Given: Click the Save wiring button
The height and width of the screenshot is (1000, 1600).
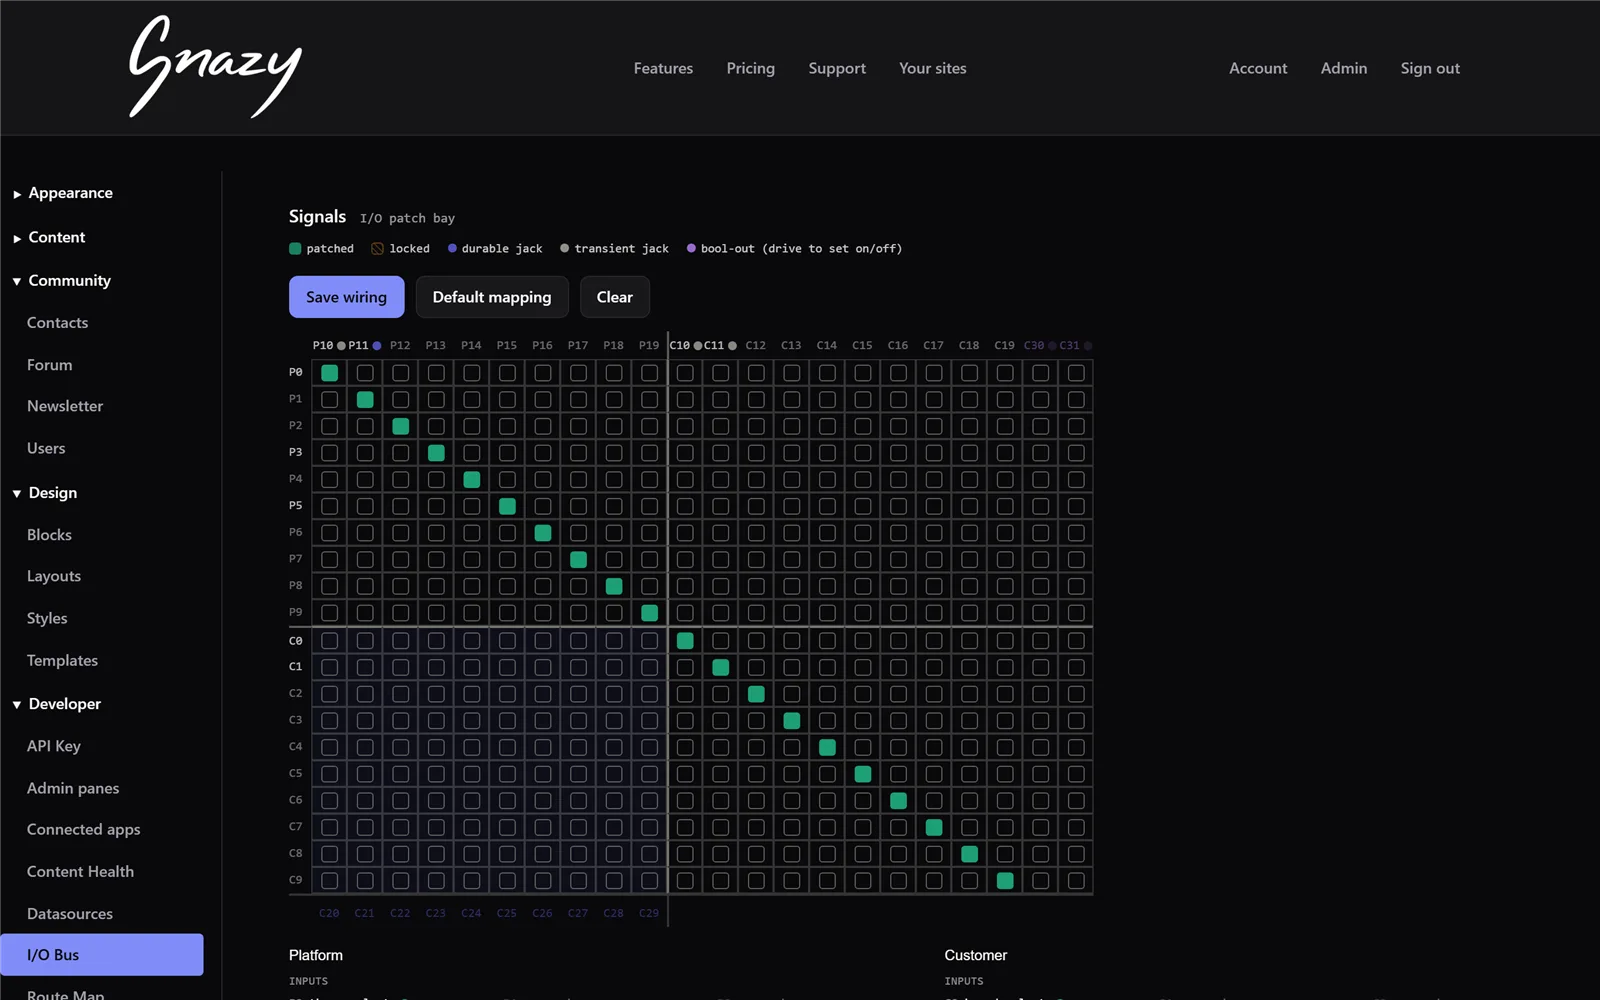Looking at the screenshot, I should [346, 297].
